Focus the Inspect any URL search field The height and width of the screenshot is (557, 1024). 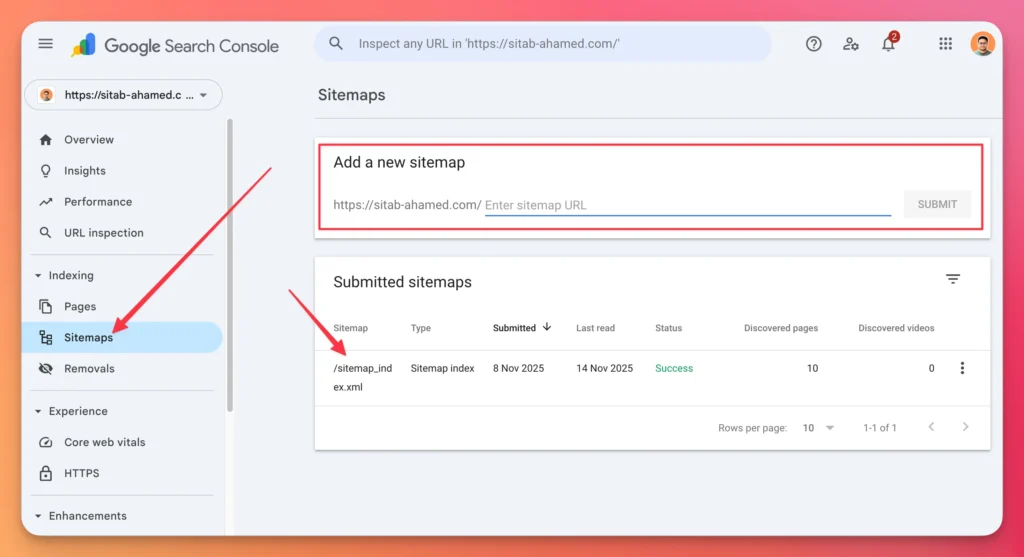pos(542,44)
